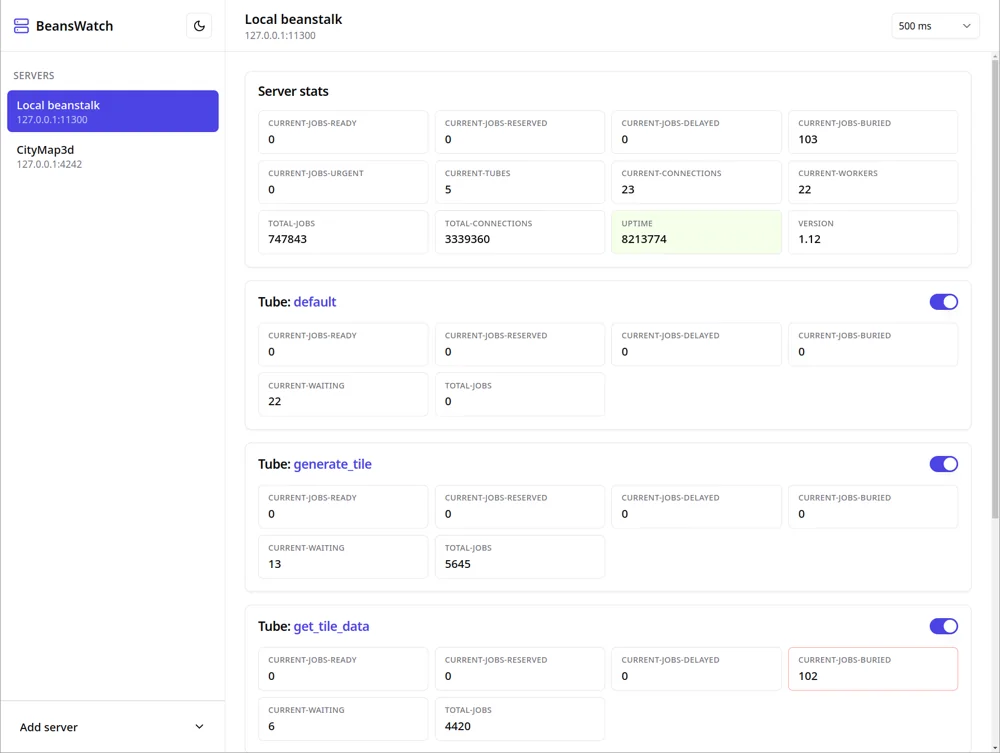Select the Local beanstalk server
The height and width of the screenshot is (753, 1000).
(x=113, y=111)
